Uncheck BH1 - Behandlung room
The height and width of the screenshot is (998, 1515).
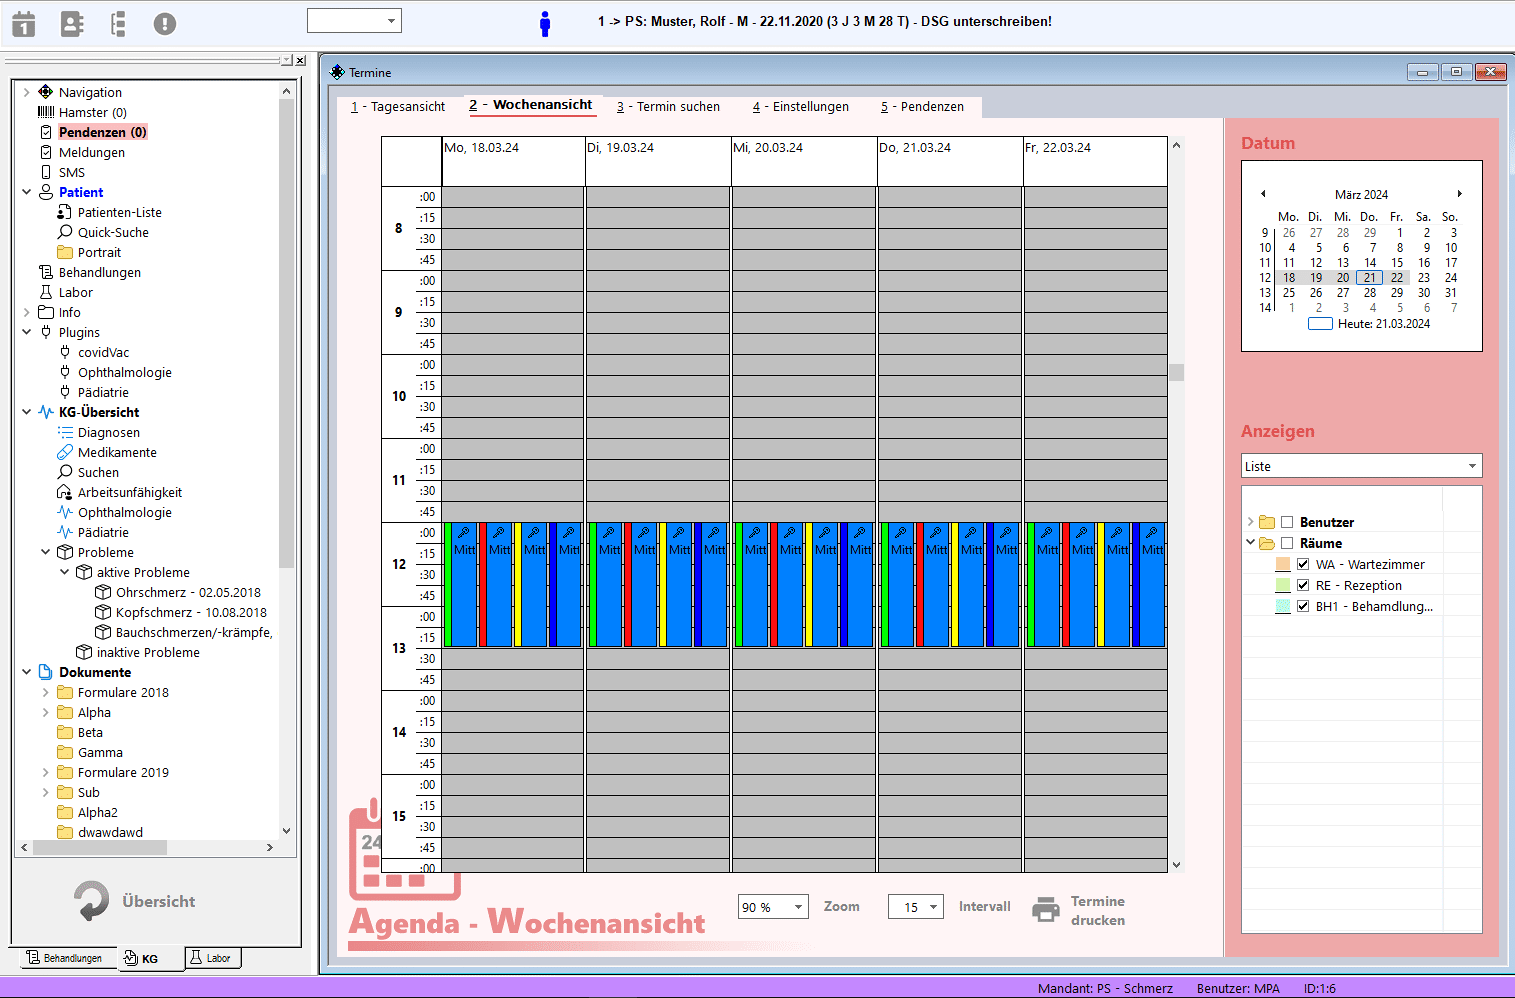[x=1303, y=606]
